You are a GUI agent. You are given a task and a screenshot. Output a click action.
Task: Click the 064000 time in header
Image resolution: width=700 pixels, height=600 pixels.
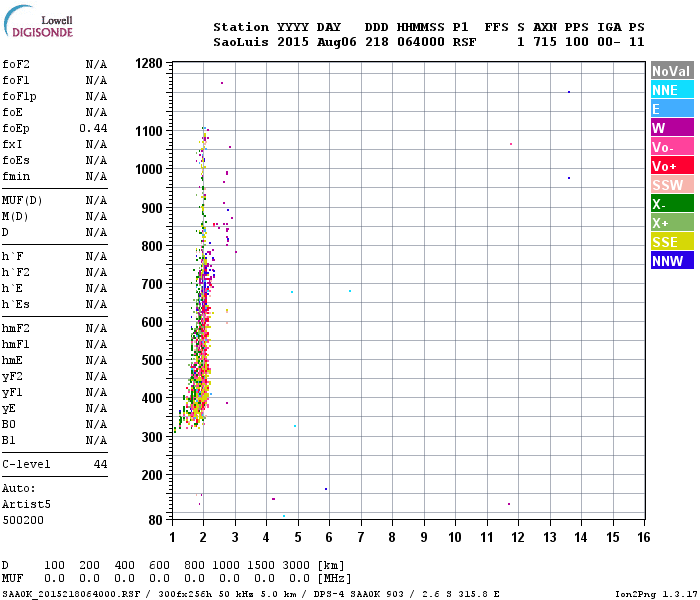(421, 42)
